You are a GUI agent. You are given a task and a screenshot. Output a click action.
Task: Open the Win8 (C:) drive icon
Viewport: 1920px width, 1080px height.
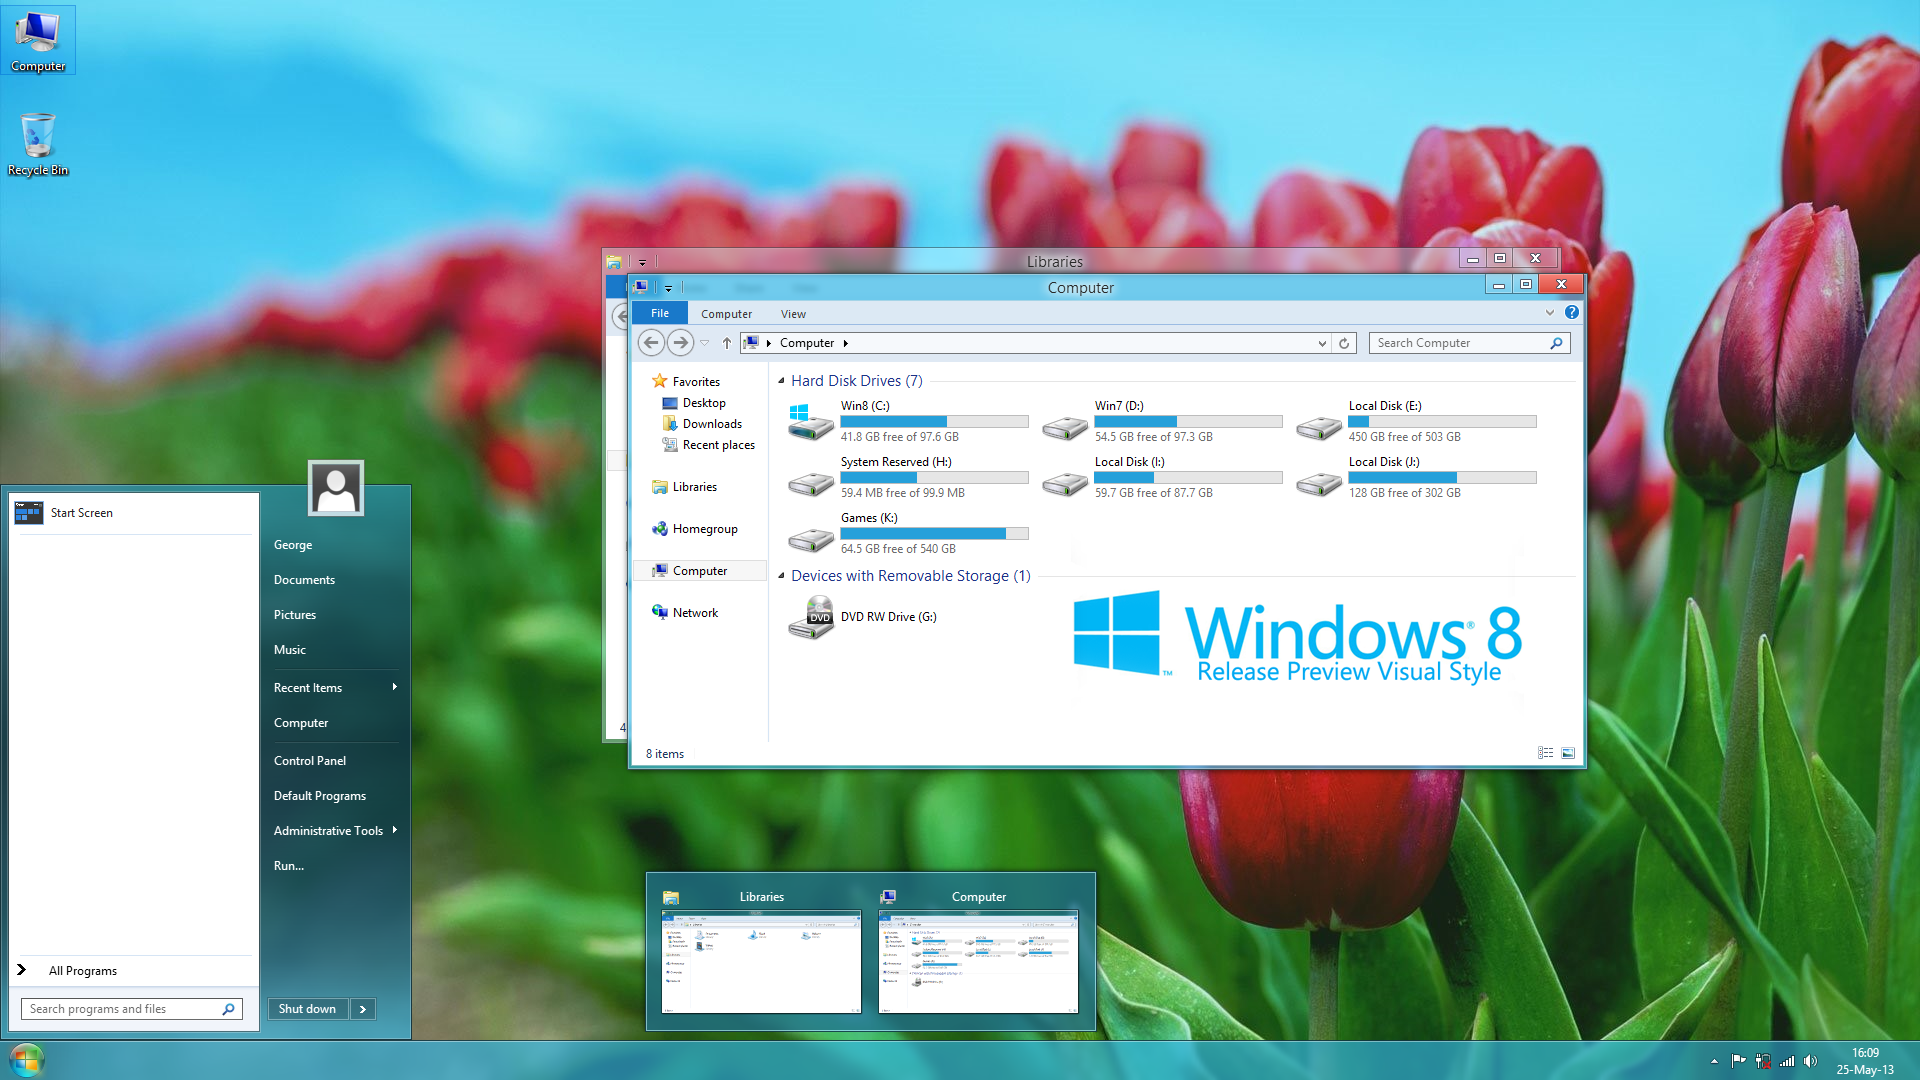pyautogui.click(x=810, y=422)
